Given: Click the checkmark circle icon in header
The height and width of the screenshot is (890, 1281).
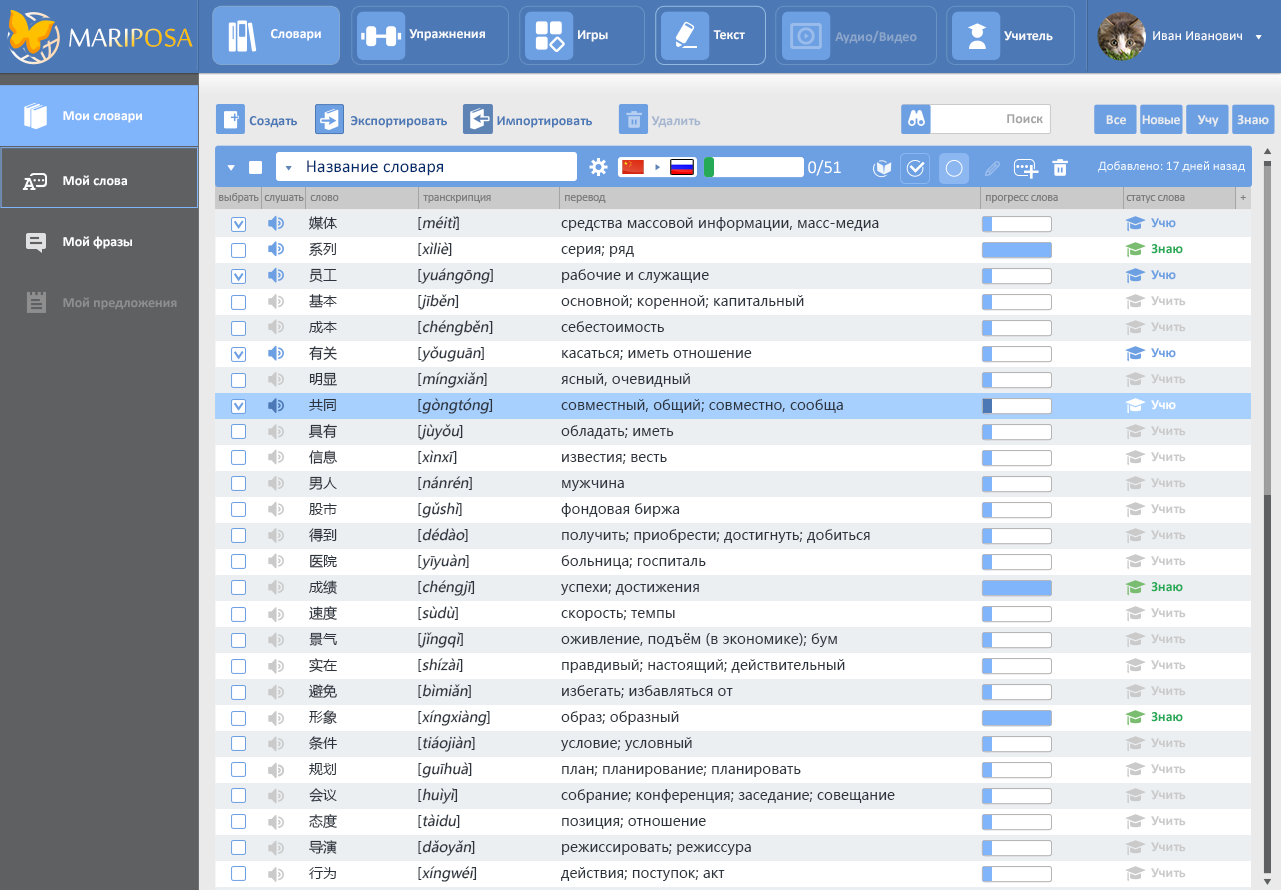Looking at the screenshot, I should [915, 168].
